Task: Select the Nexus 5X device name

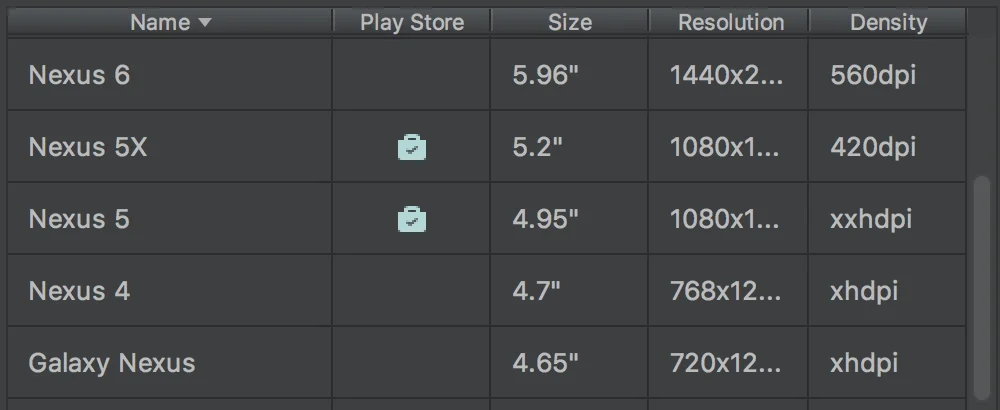Action: click(88, 147)
